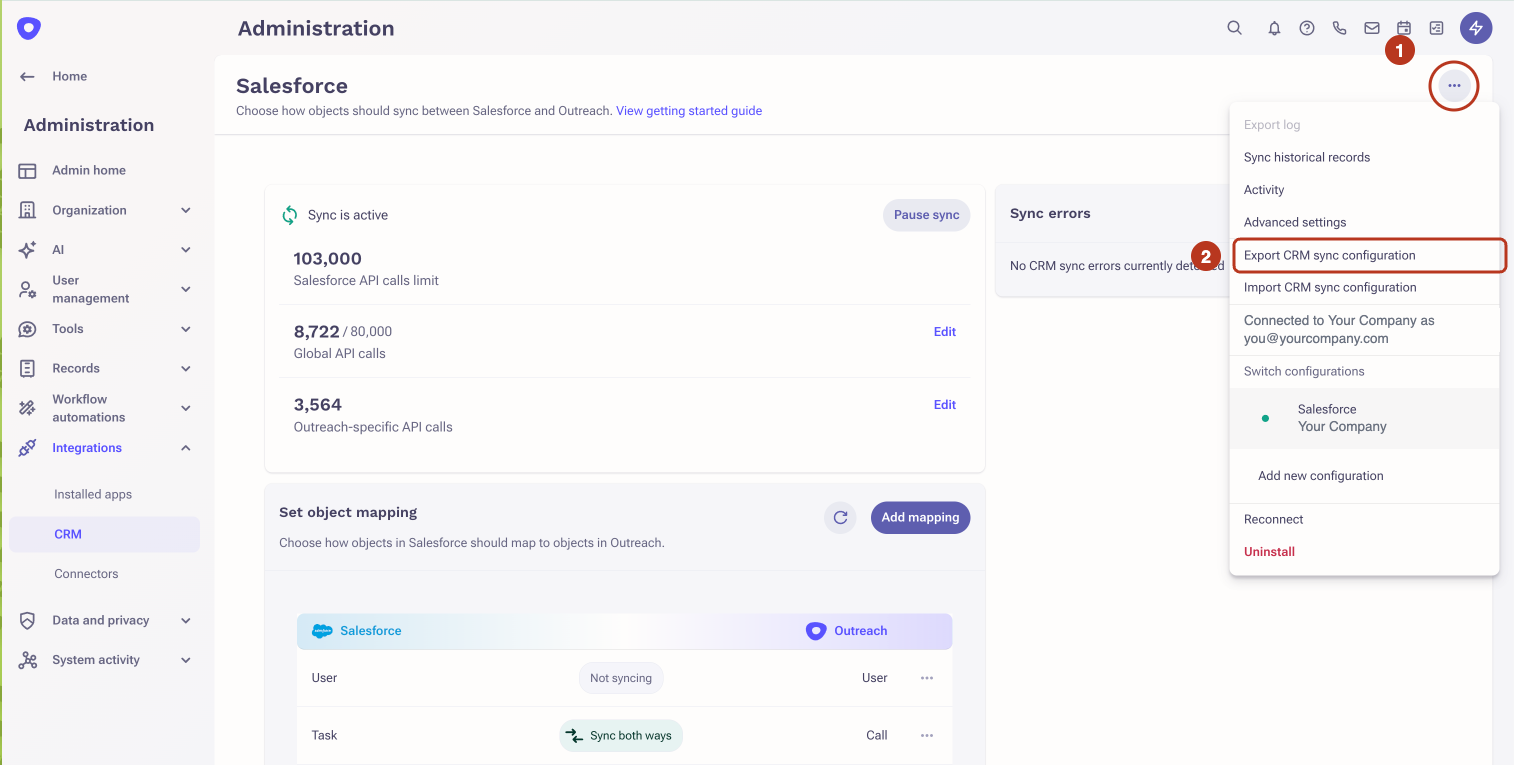Viewport: 1514px width, 765px height.
Task: Click the 103,000 API calls limit value
Action: (x=328, y=258)
